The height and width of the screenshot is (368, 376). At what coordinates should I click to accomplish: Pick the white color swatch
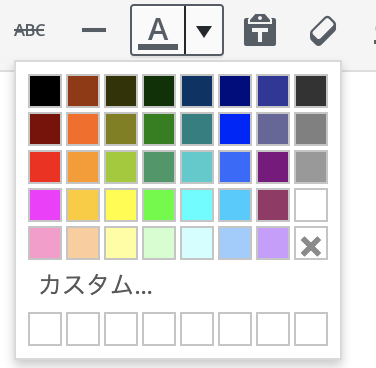pyautogui.click(x=311, y=205)
